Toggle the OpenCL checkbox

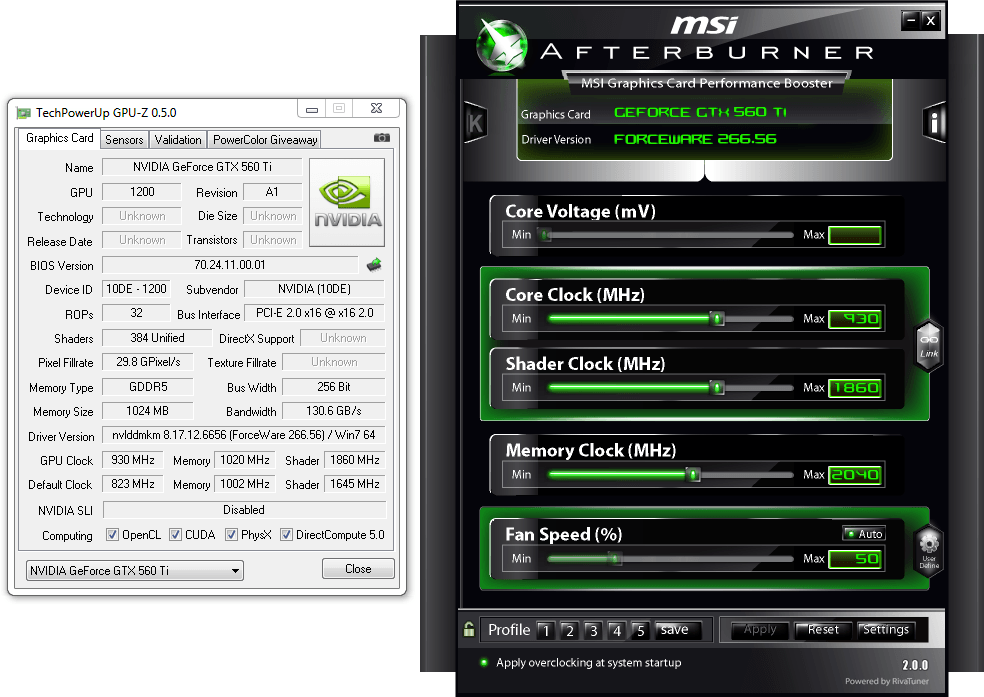point(112,535)
